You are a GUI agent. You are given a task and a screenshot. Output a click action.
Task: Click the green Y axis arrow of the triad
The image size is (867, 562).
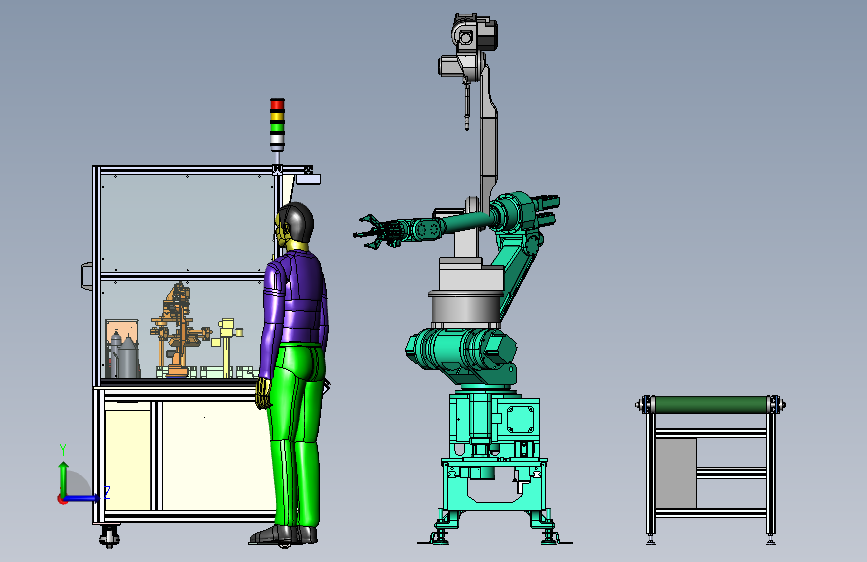pos(64,477)
